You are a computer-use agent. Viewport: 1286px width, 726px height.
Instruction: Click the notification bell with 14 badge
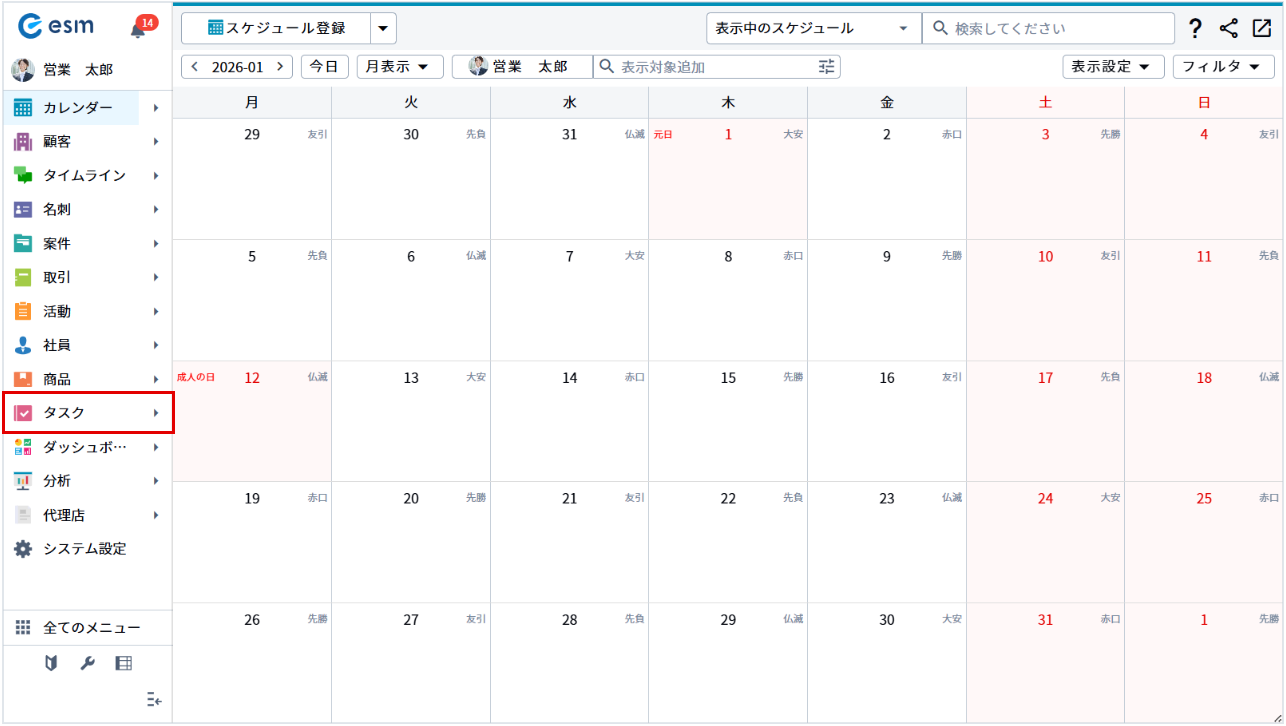click(x=139, y=29)
